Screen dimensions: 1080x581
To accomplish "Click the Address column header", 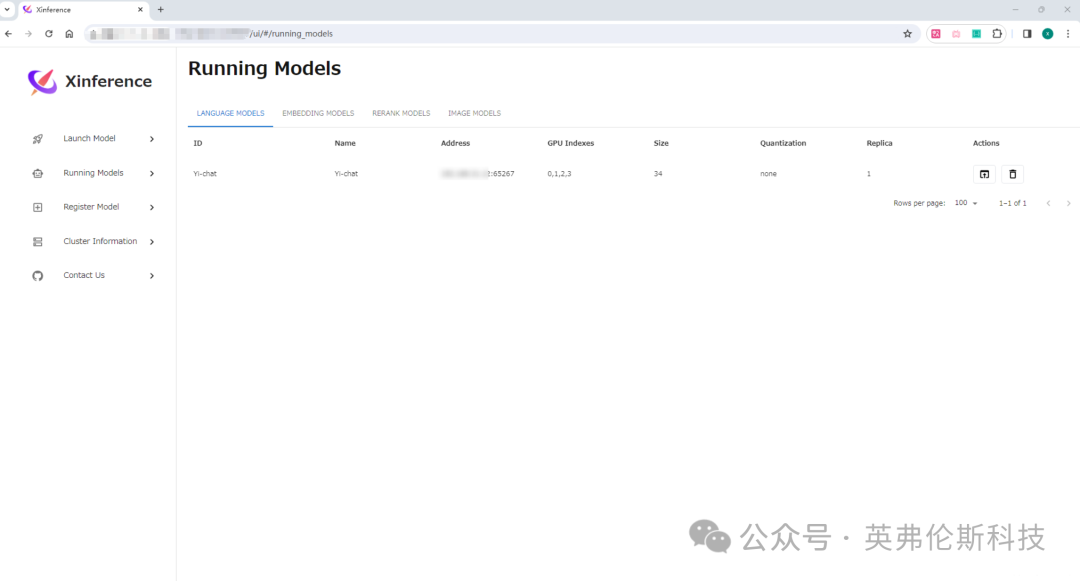I will click(x=455, y=143).
